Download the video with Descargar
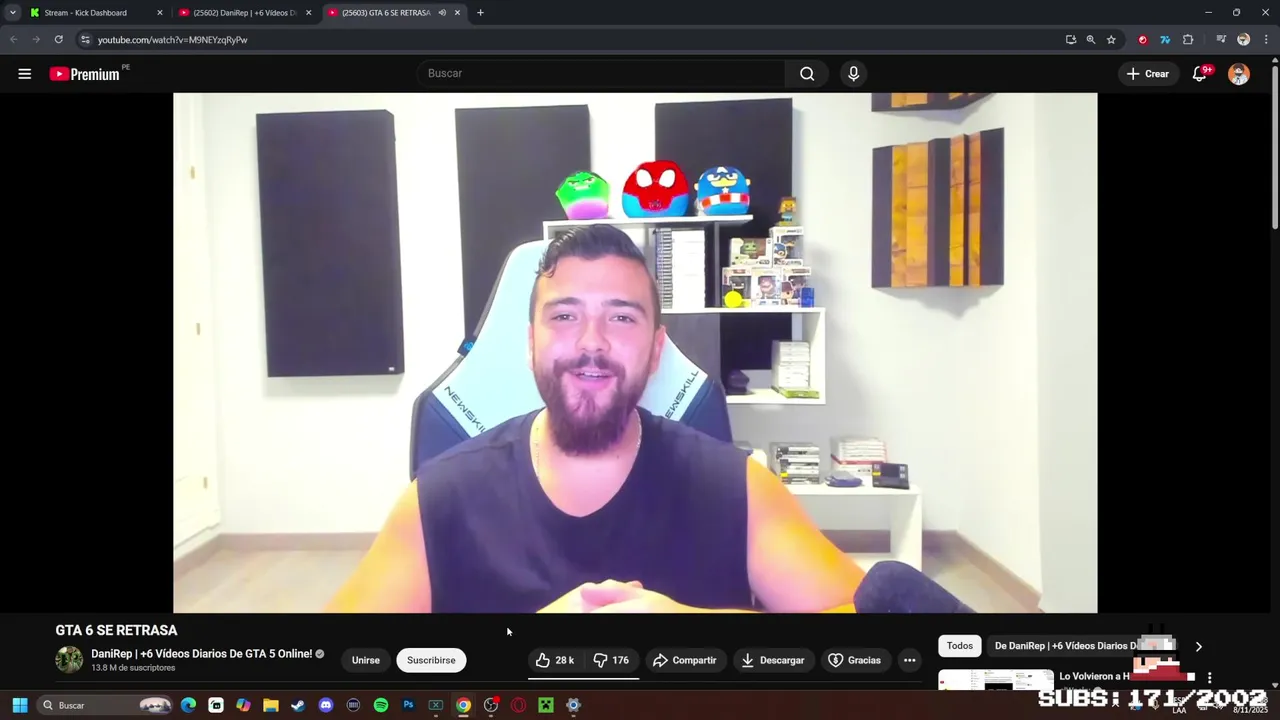The image size is (1280, 720). [x=773, y=660]
